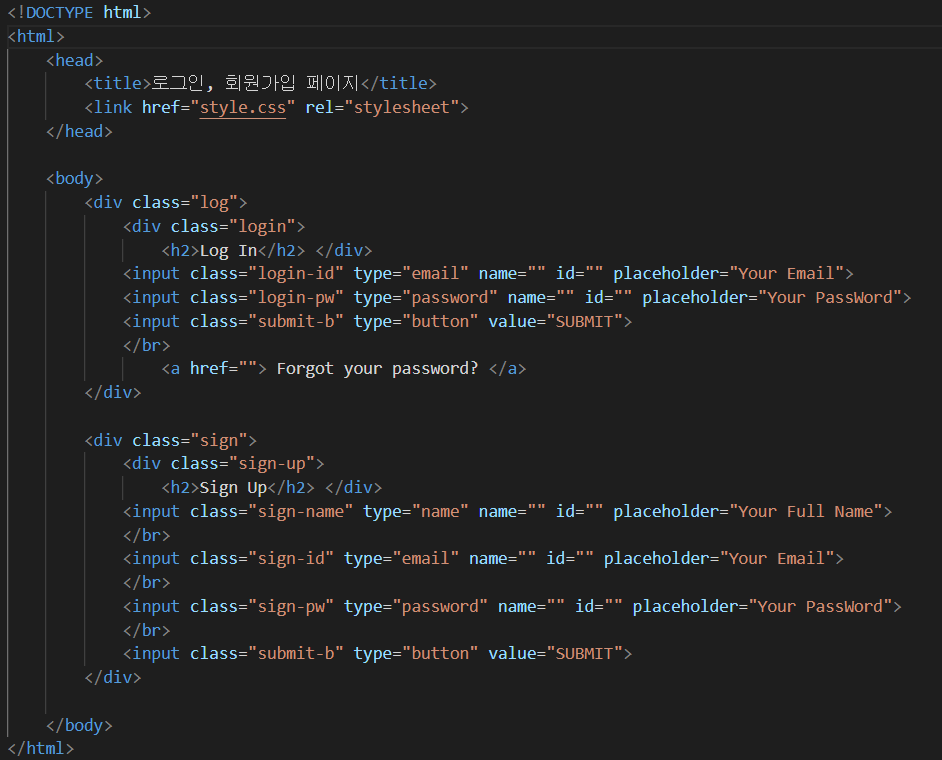Click the opening body tag

click(74, 179)
